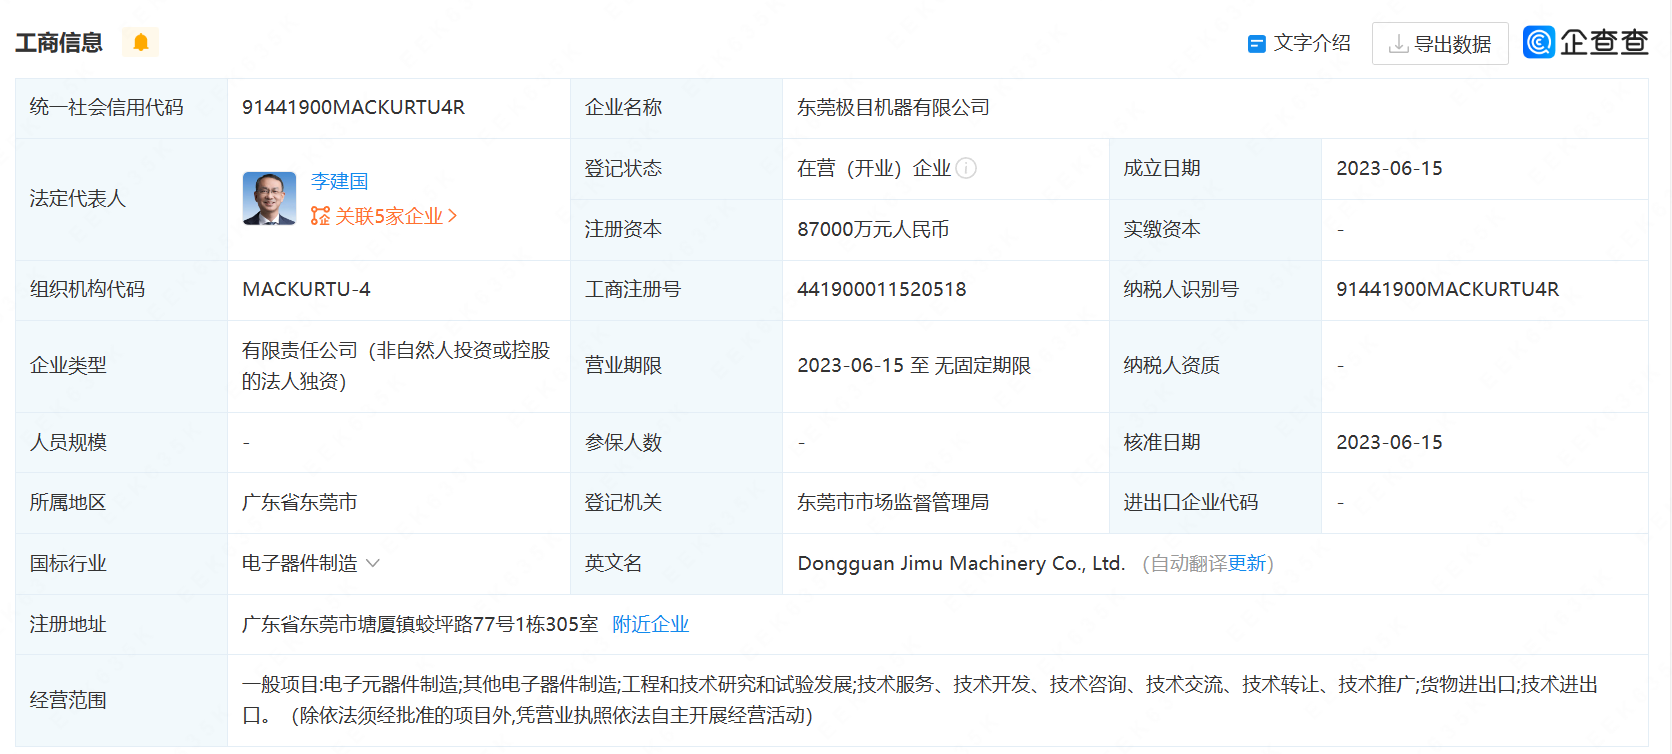The width and height of the screenshot is (1672, 754).
Task: Select the registered address 广东省东莞市塘厦镇蛟坪路77号1栋305室
Action: [420, 624]
